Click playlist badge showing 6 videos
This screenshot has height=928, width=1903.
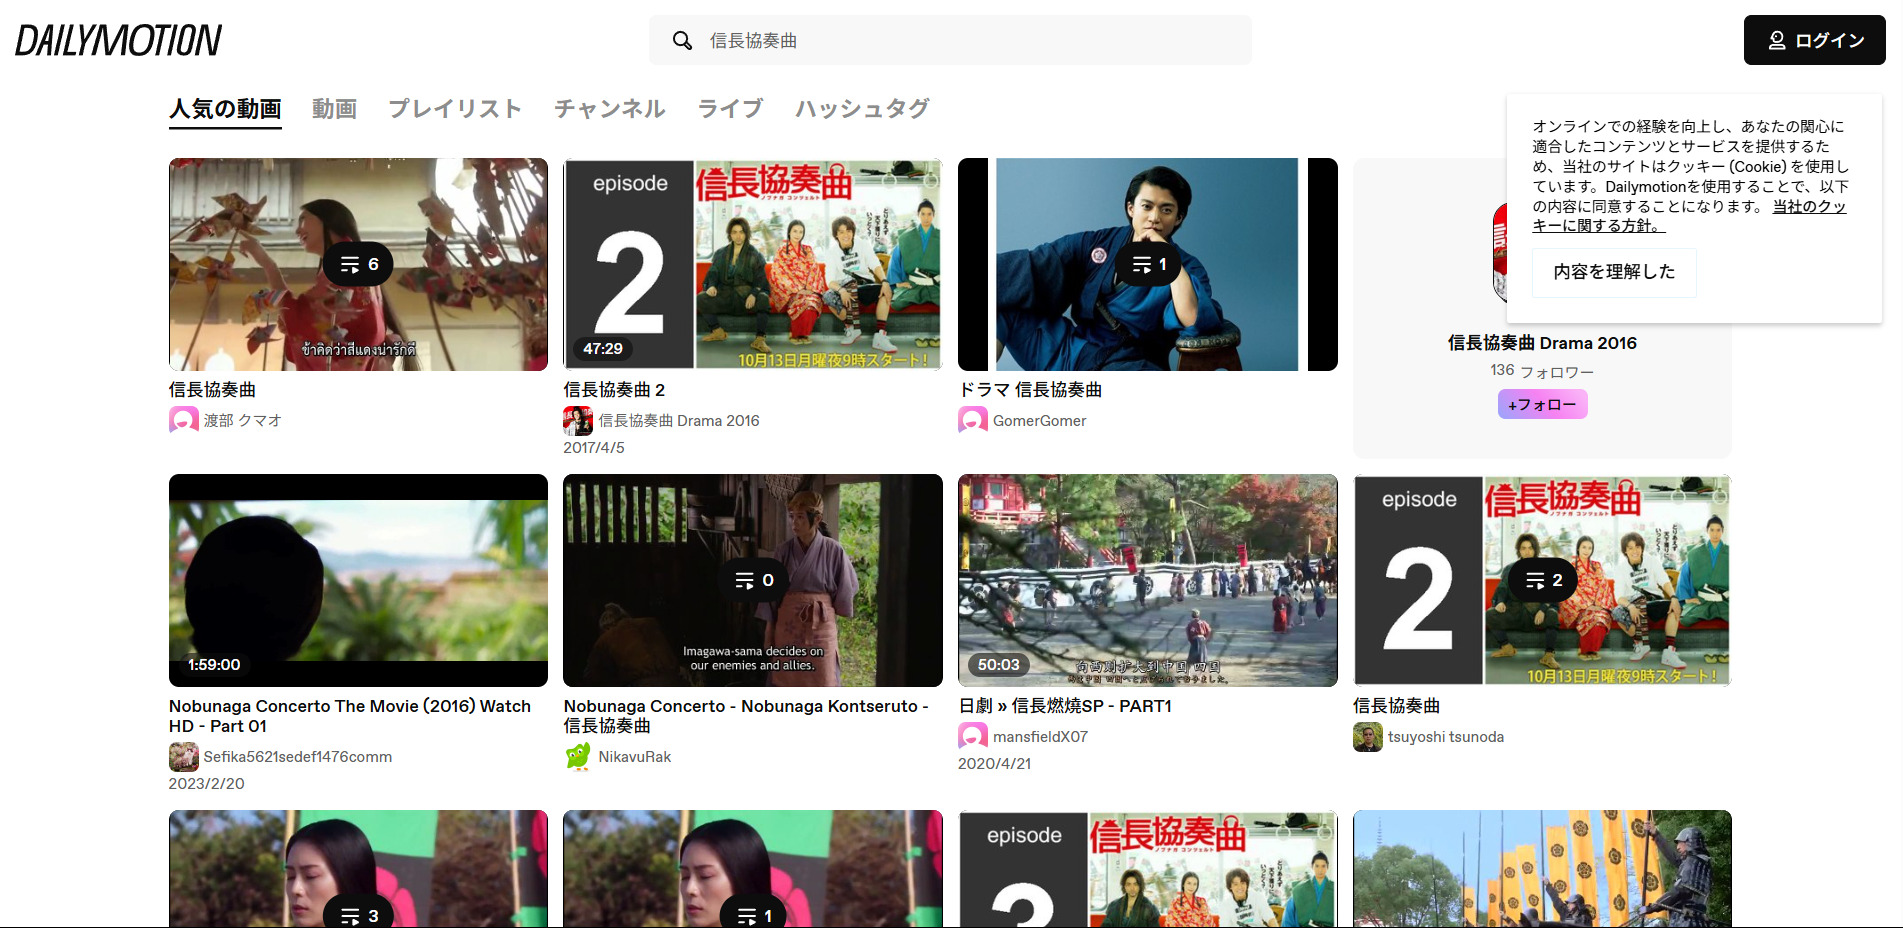coord(358,264)
